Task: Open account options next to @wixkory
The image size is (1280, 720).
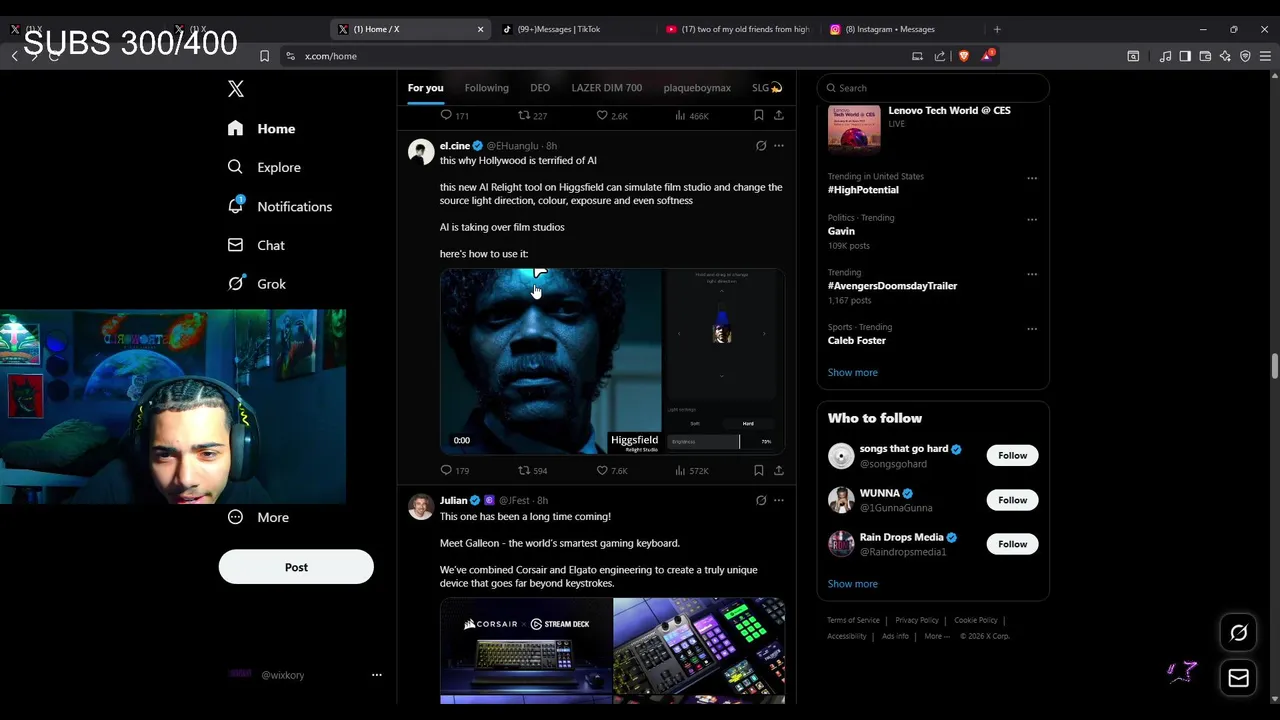Action: [377, 675]
